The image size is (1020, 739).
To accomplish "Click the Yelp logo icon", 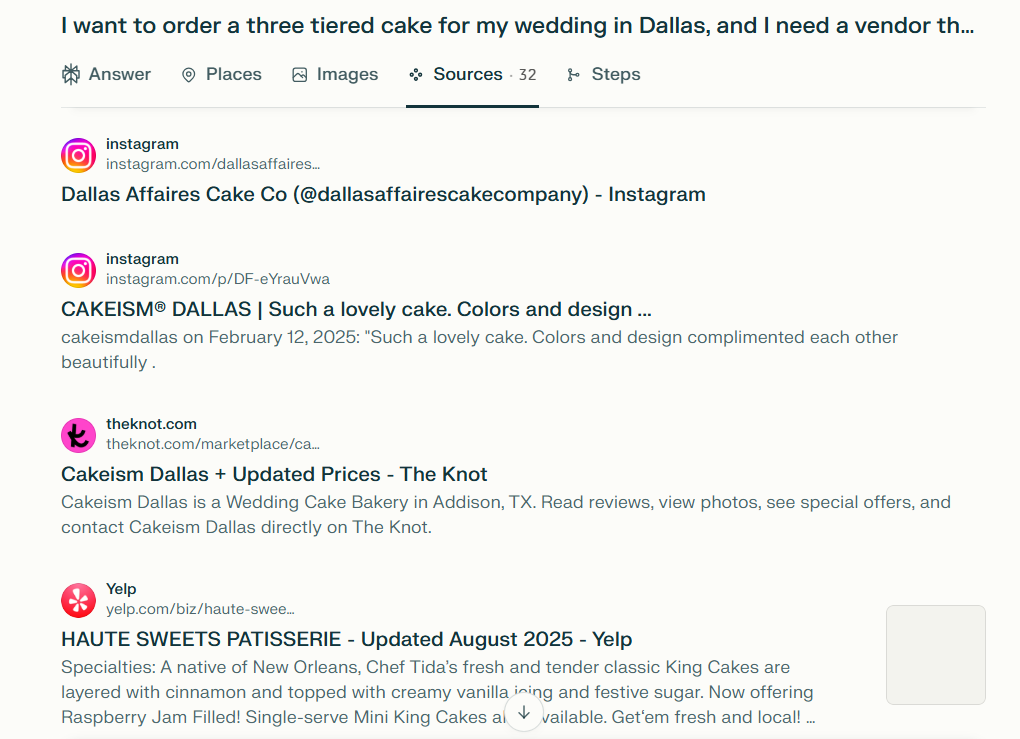I will 79,600.
